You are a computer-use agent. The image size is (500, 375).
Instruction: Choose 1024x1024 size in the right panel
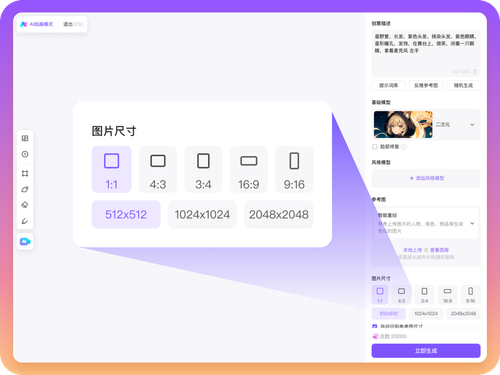pos(426,314)
